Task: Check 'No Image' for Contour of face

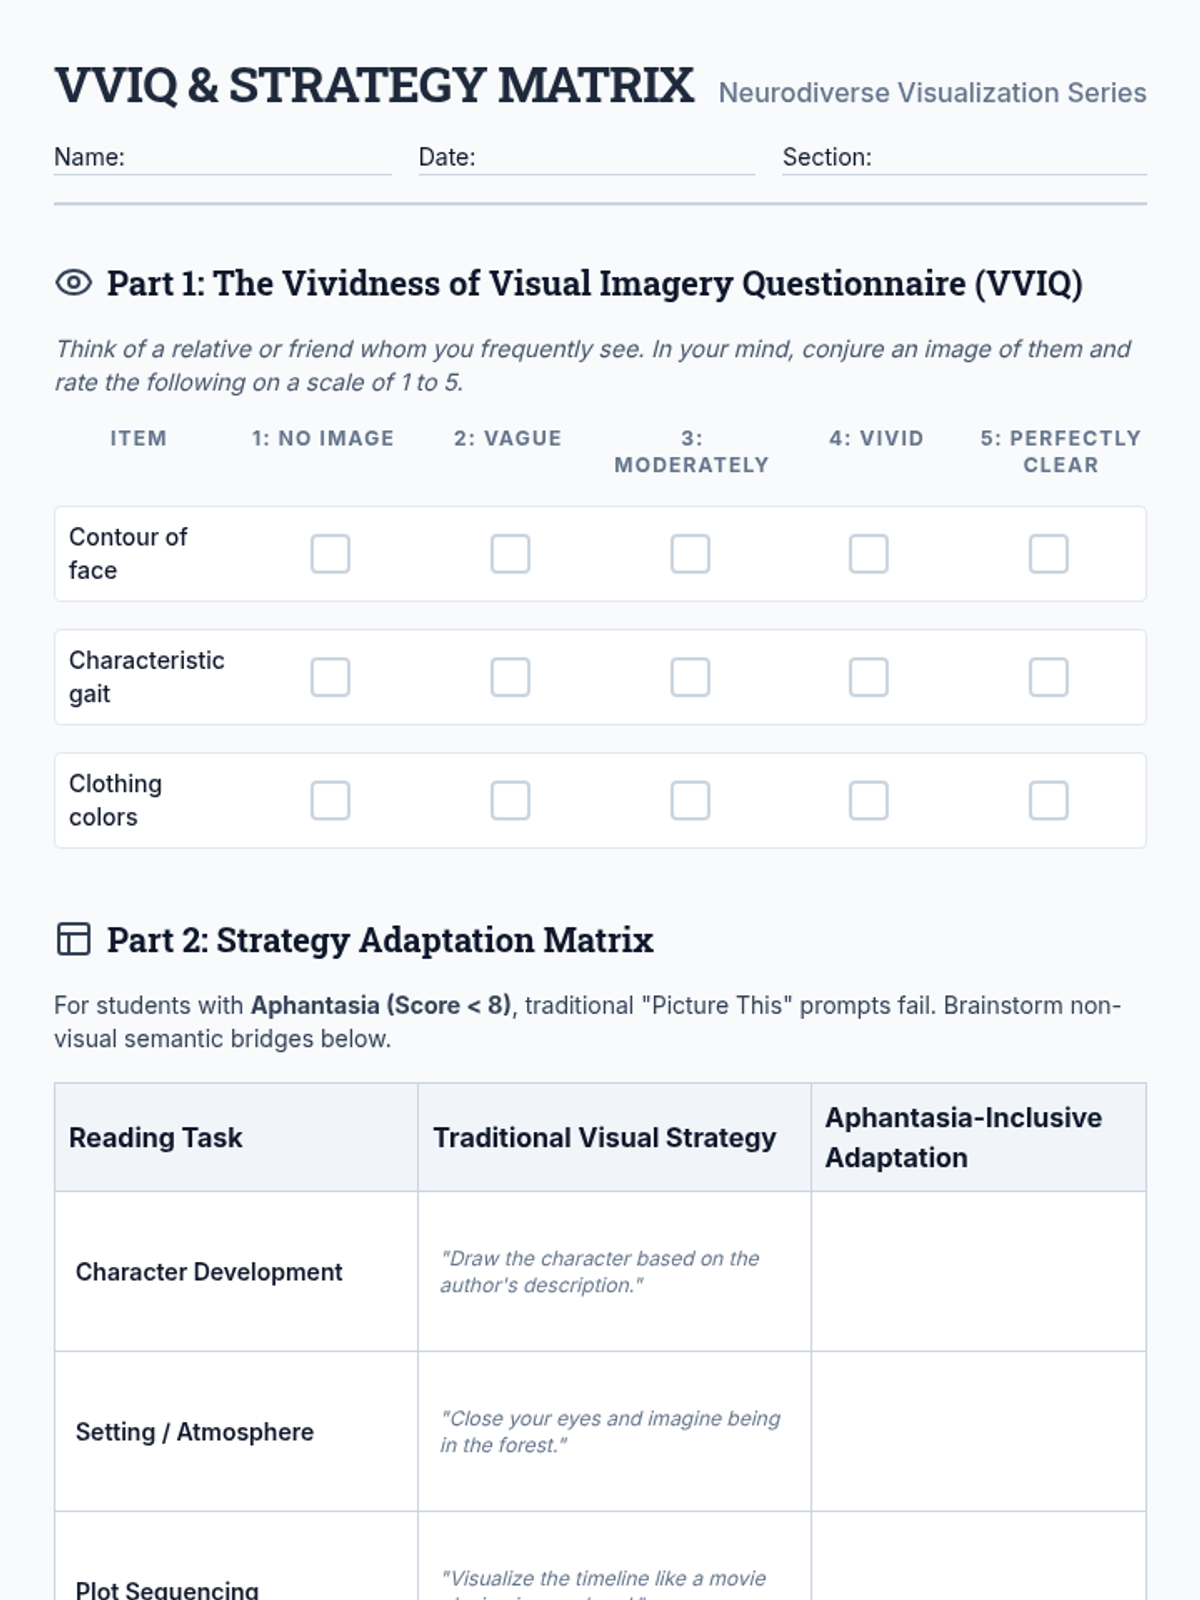Action: pos(330,554)
